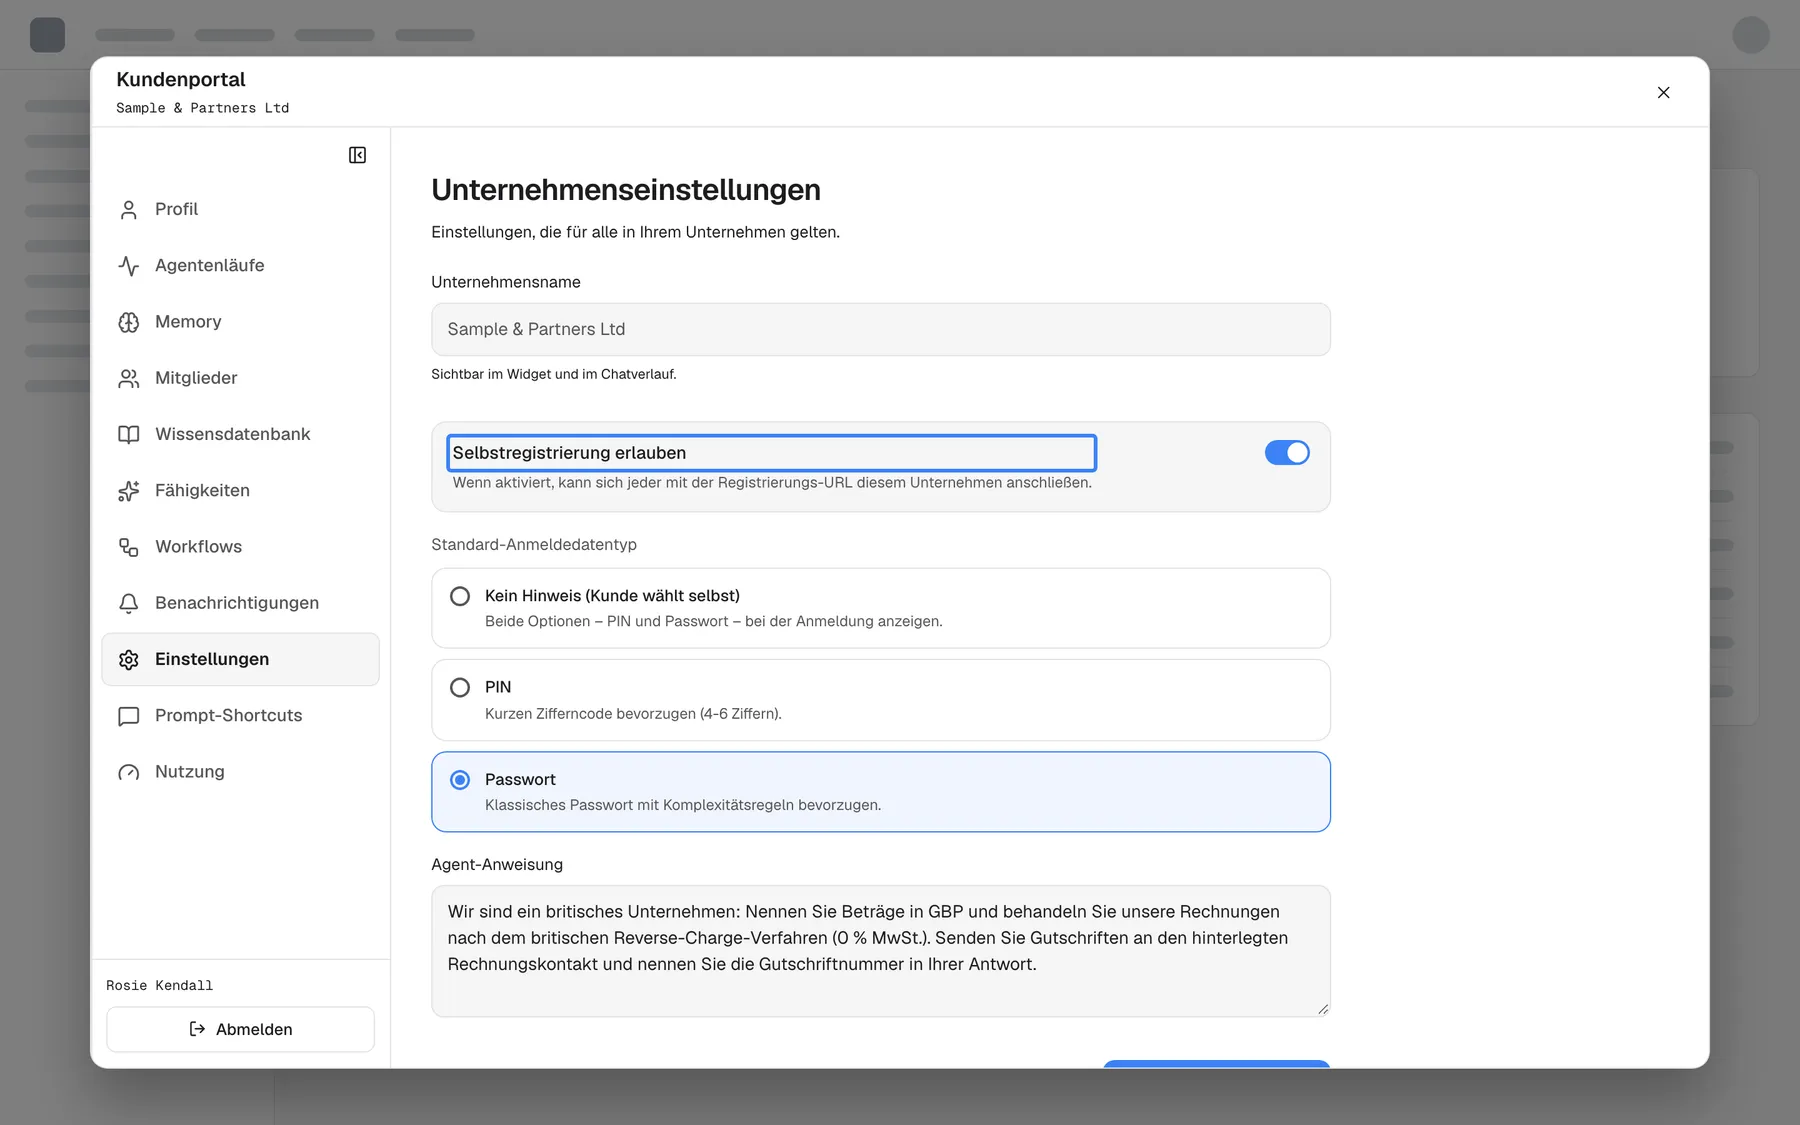Click the Standard-Anmeldedatentyp label
The width and height of the screenshot is (1800, 1125).
(534, 545)
